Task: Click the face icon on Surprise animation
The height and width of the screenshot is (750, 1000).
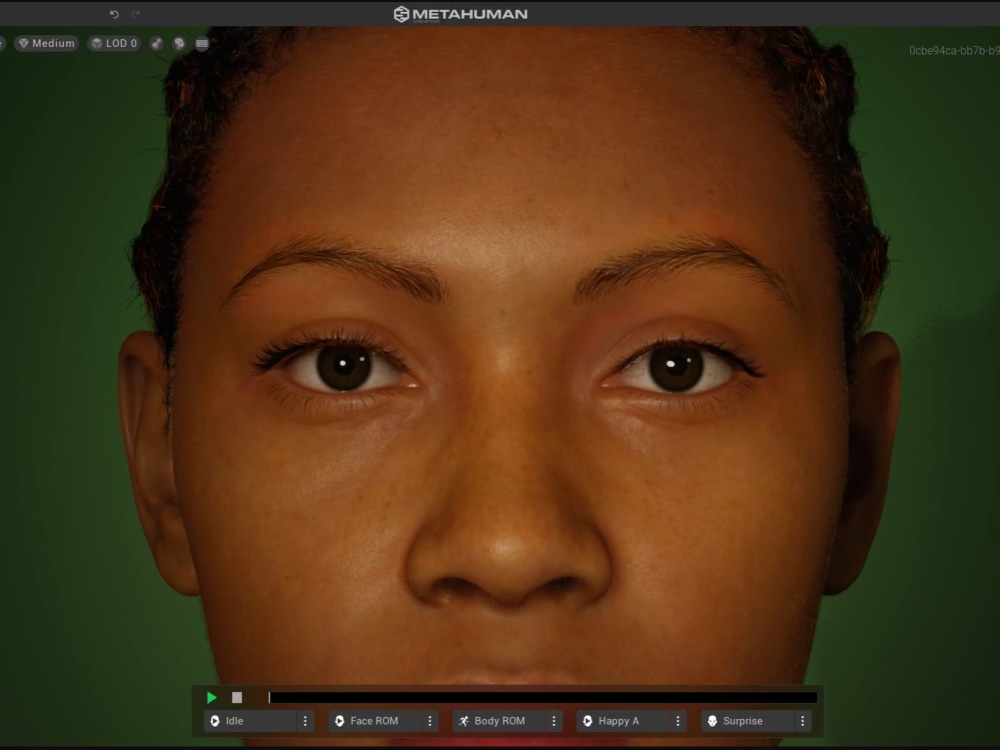Action: 712,720
